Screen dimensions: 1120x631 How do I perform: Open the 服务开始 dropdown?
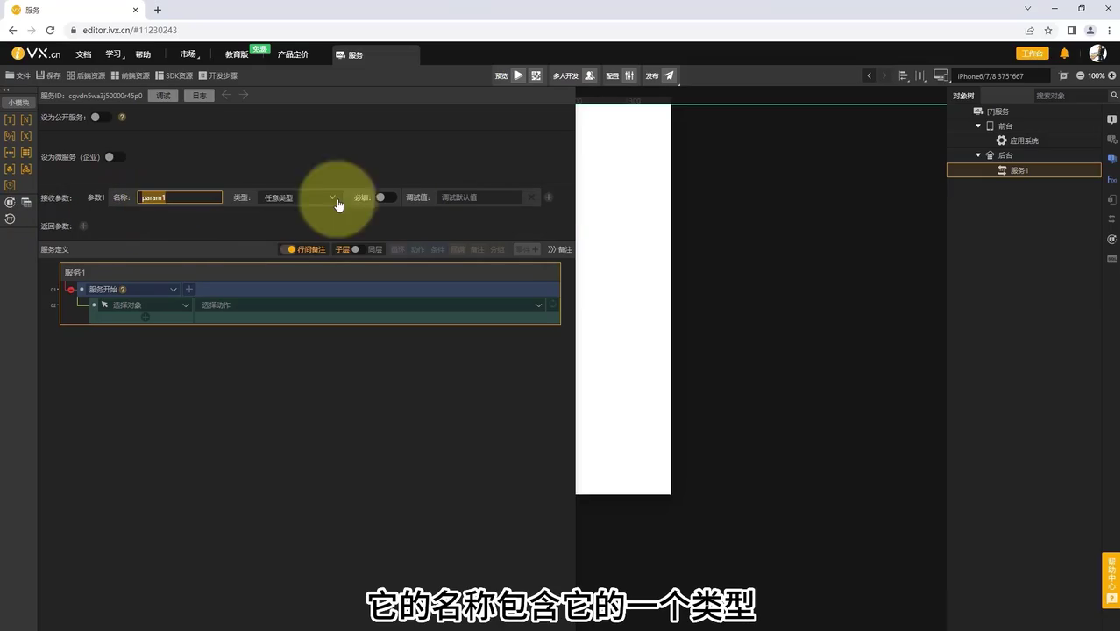tap(132, 289)
